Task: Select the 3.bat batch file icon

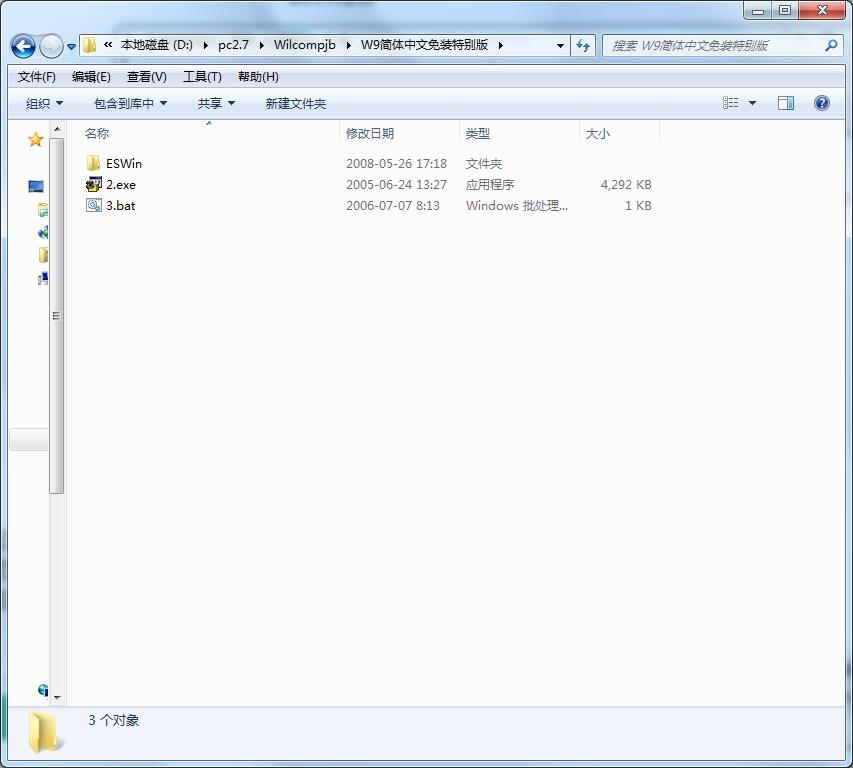Action: (94, 205)
